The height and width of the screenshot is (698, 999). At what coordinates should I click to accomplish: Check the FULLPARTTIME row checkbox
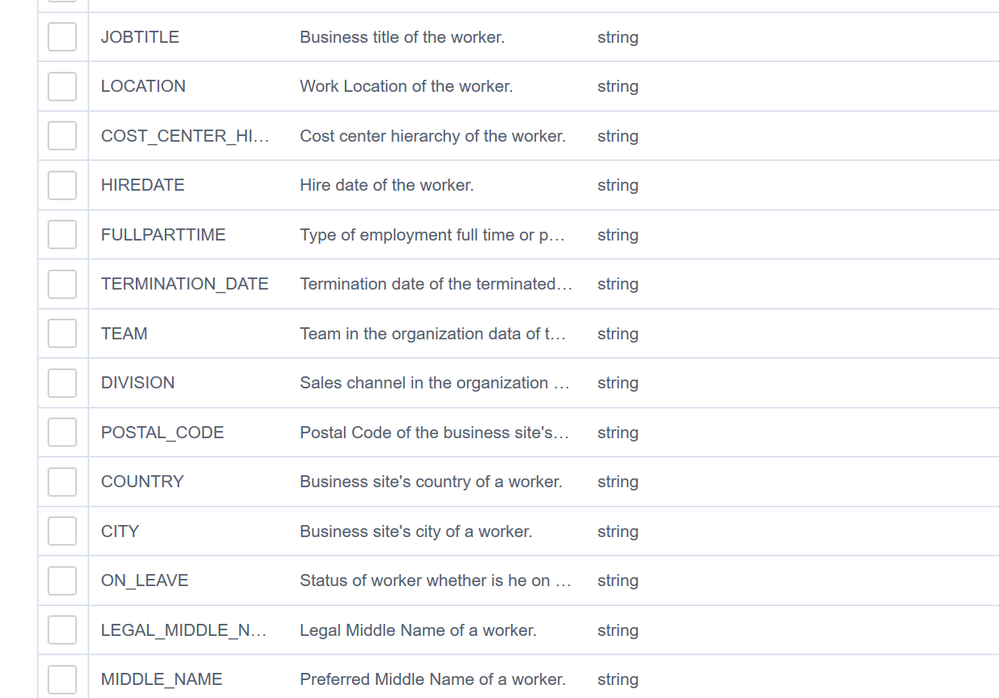pos(62,235)
